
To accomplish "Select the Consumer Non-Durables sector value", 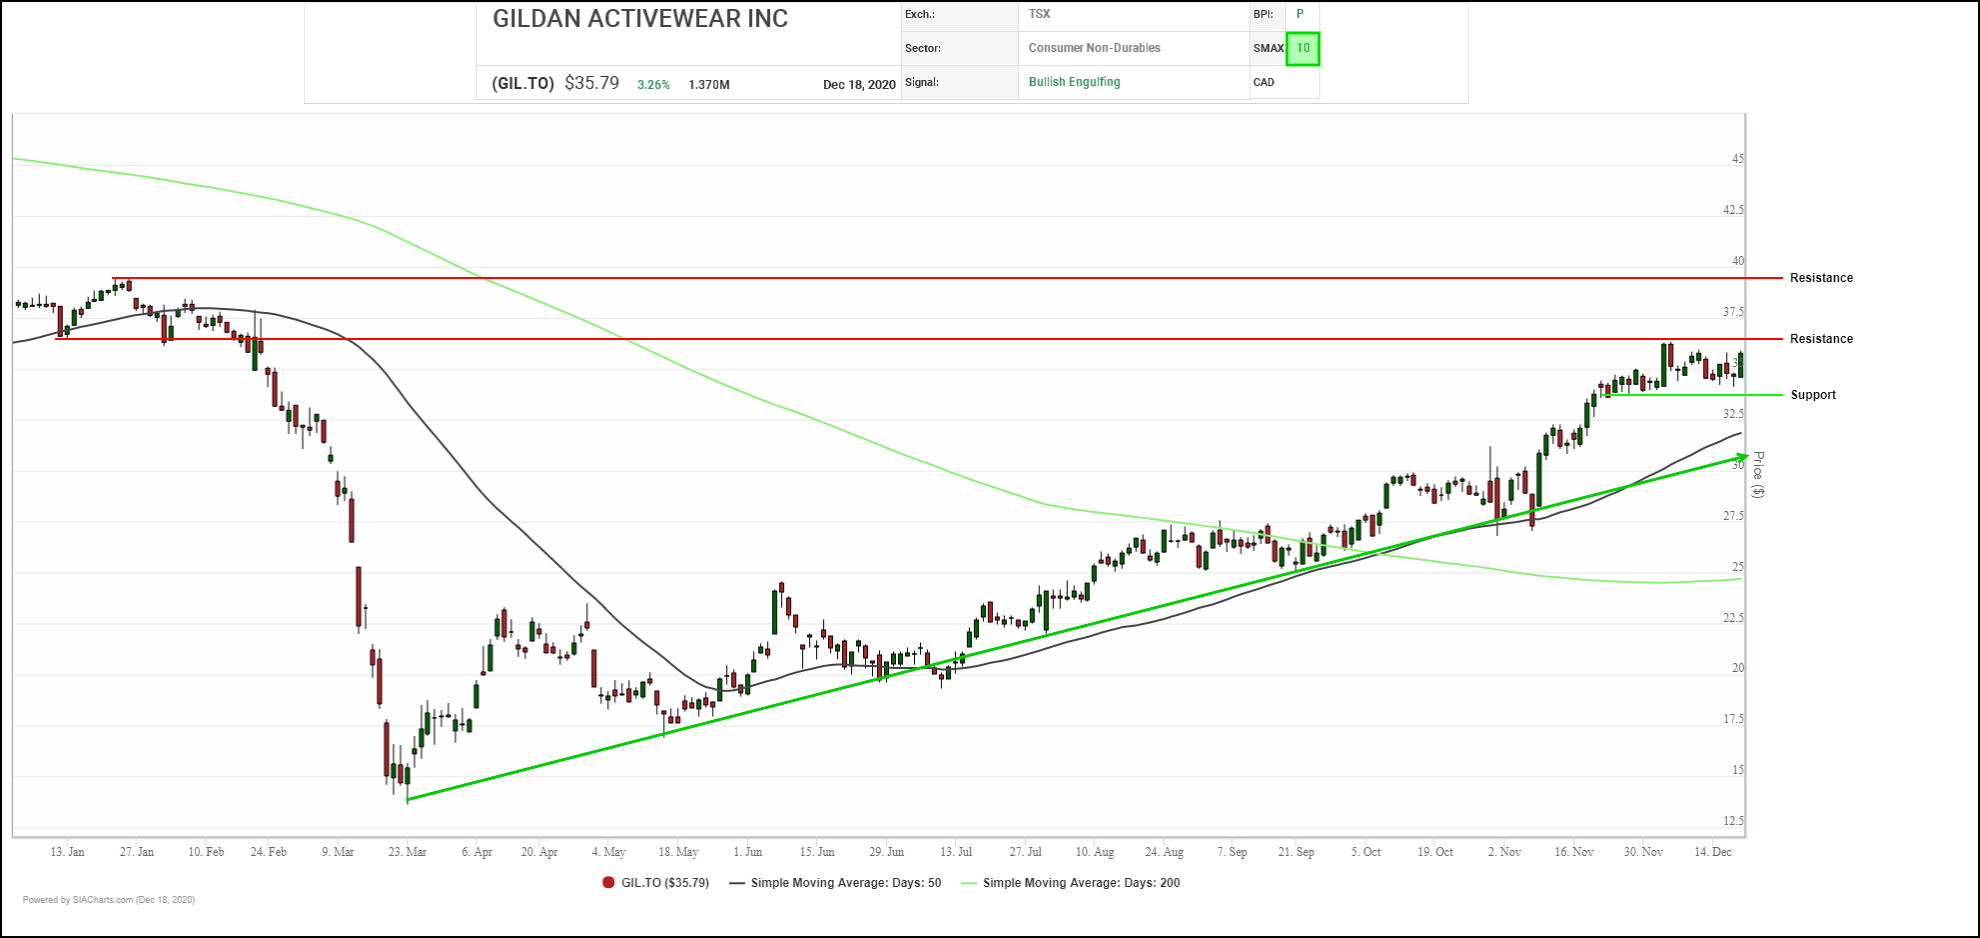I will point(1094,48).
